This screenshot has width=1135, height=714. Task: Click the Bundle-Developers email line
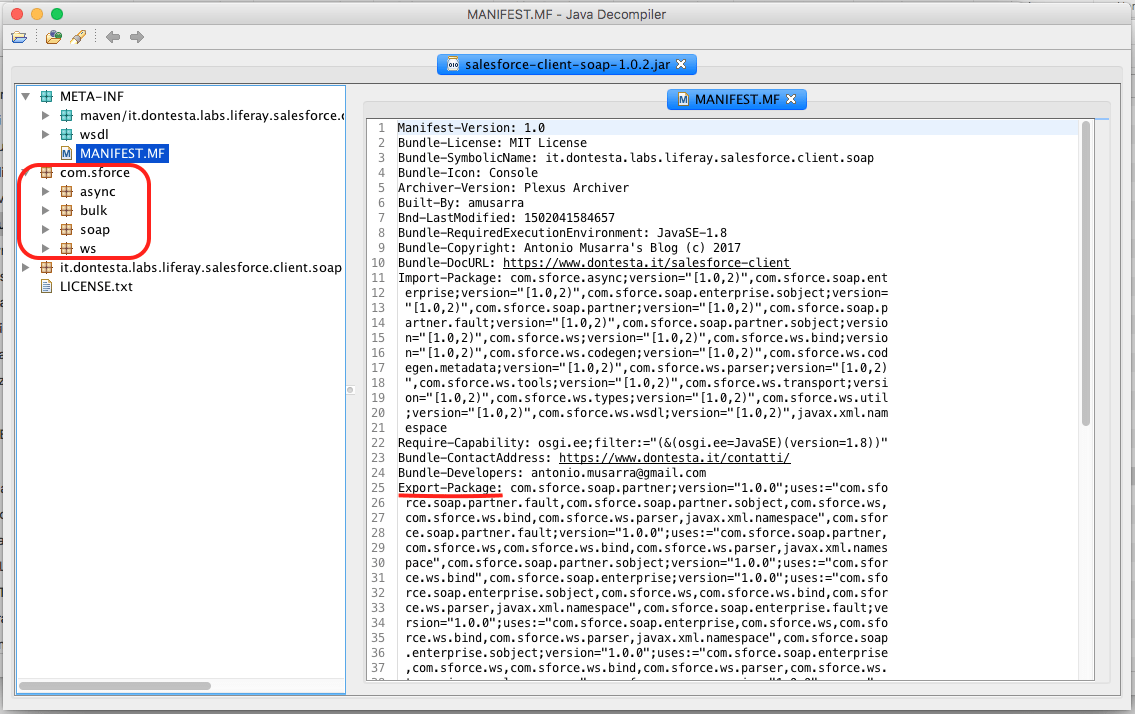click(x=552, y=473)
